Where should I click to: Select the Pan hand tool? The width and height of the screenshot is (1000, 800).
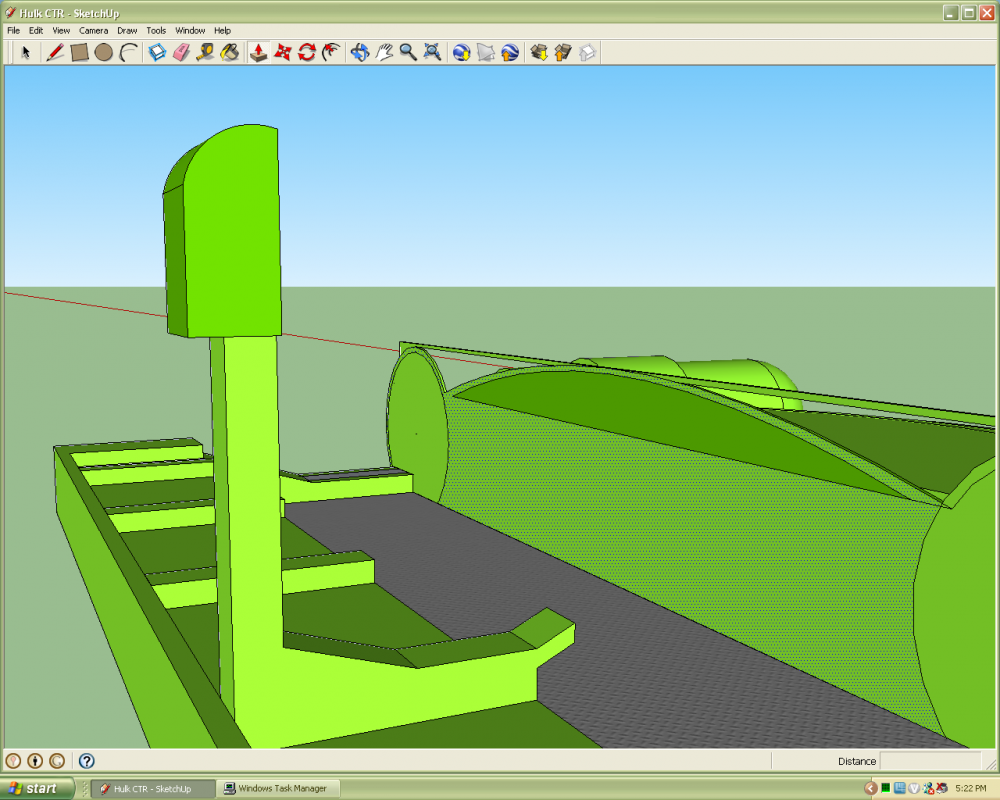click(x=384, y=52)
